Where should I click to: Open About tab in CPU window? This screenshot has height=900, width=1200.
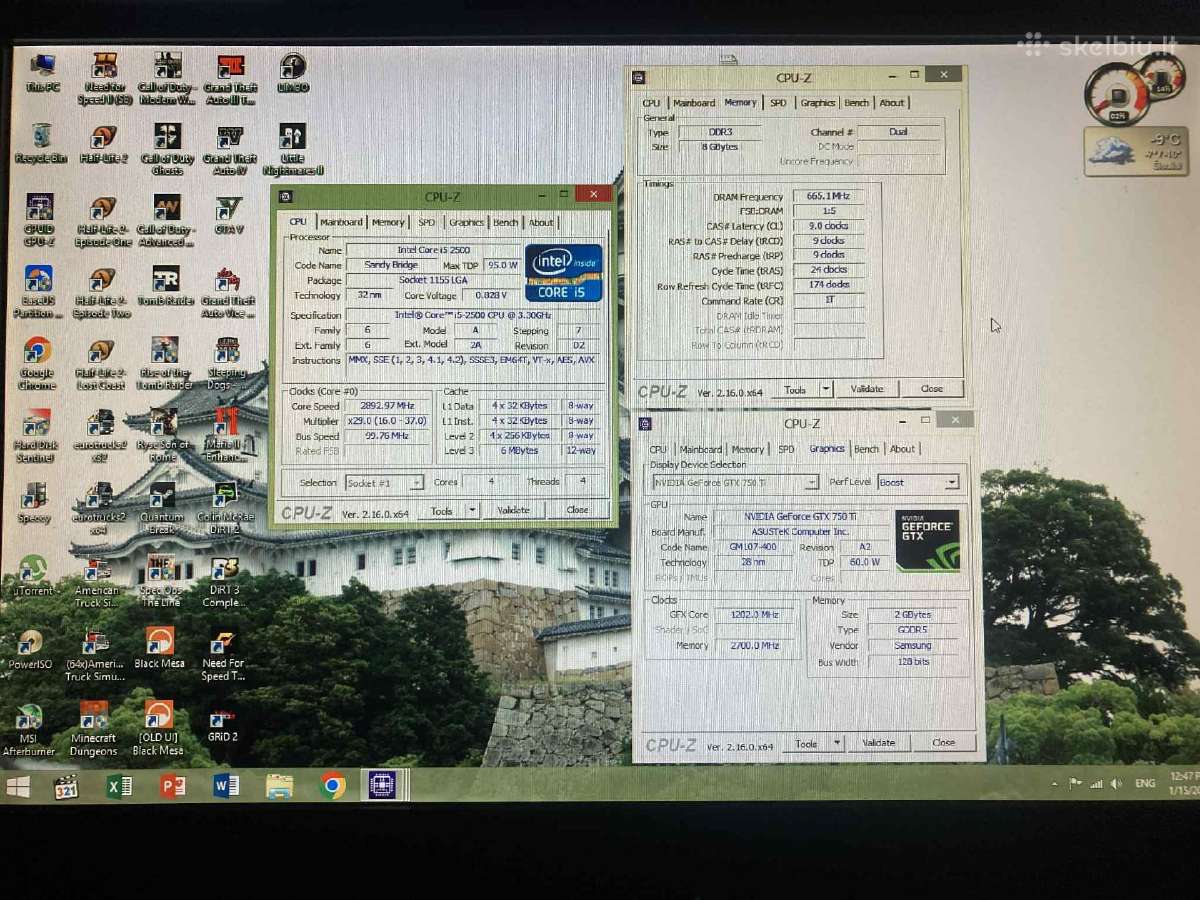[x=541, y=222]
